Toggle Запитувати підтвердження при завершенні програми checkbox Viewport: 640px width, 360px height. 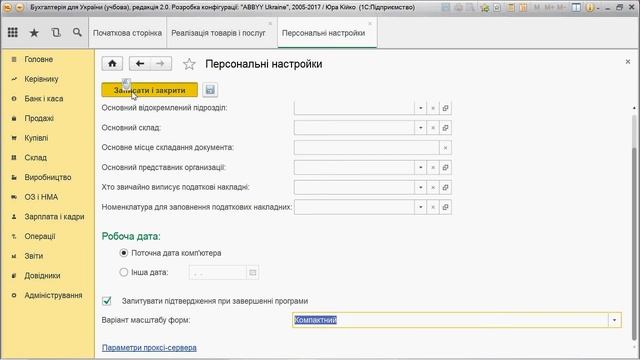click(107, 301)
